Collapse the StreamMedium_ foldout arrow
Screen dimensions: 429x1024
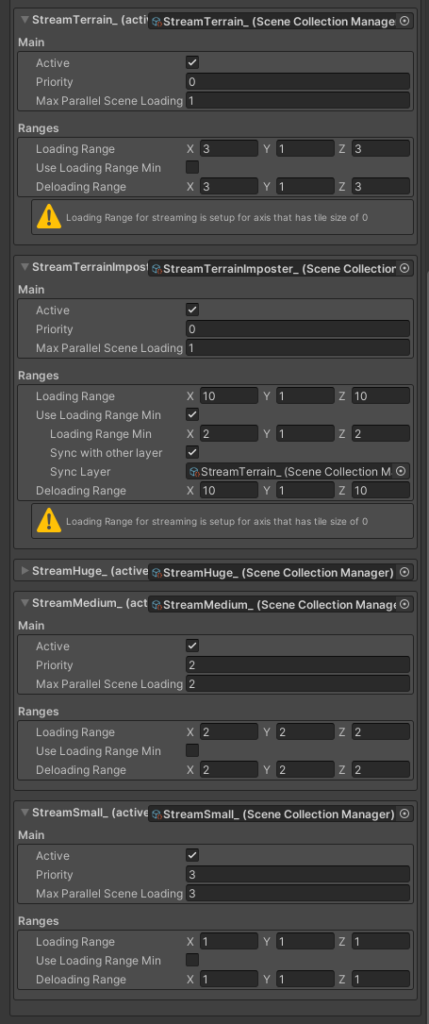pyautogui.click(x=25, y=603)
